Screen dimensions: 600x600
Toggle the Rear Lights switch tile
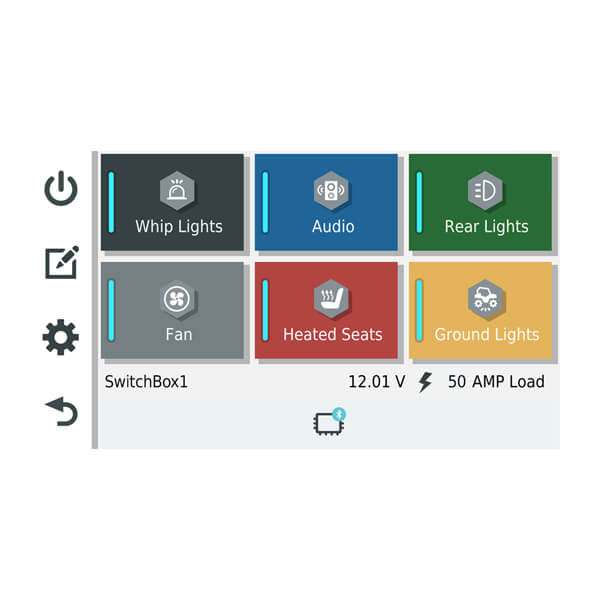click(x=480, y=202)
